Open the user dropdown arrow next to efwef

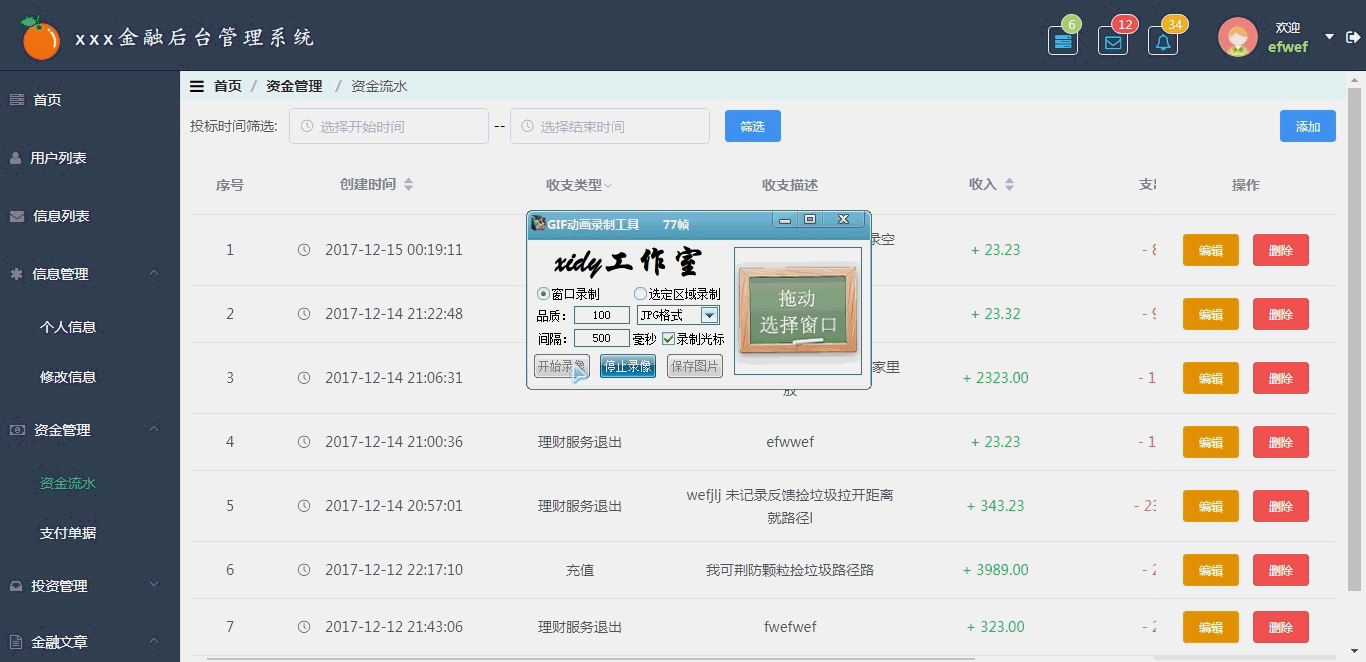(x=1329, y=37)
